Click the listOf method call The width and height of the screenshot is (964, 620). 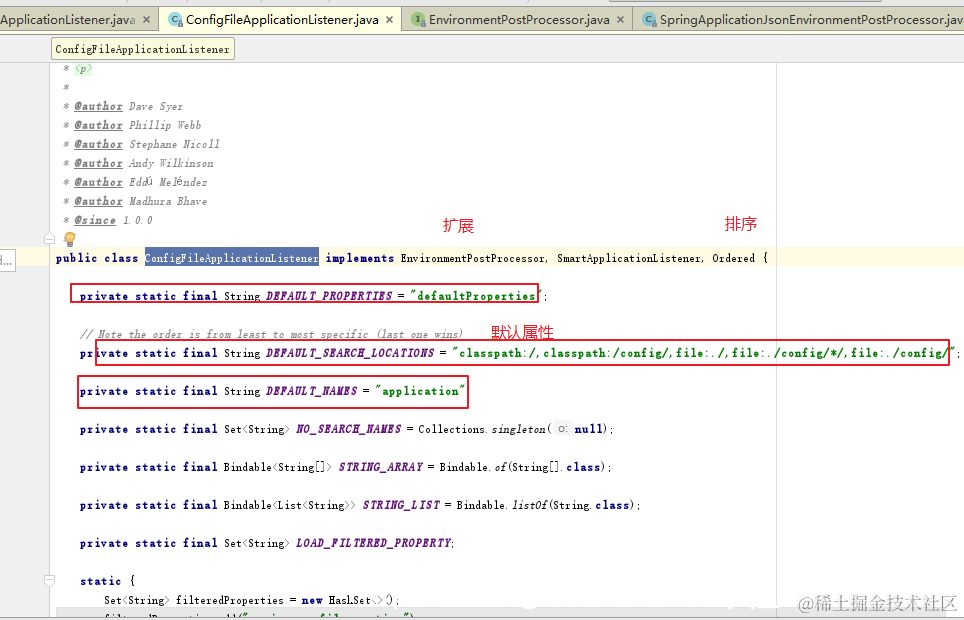point(529,505)
